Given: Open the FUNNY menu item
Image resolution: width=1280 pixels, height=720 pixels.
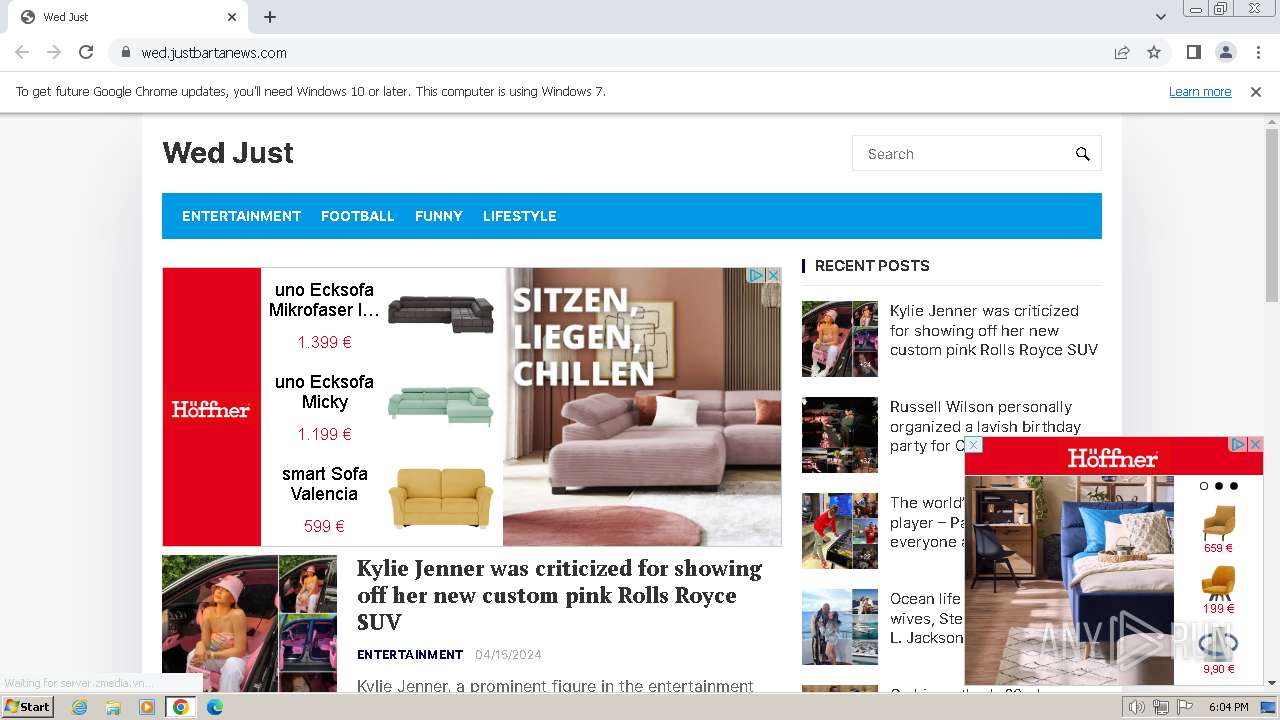Looking at the screenshot, I should pyautogui.click(x=439, y=216).
